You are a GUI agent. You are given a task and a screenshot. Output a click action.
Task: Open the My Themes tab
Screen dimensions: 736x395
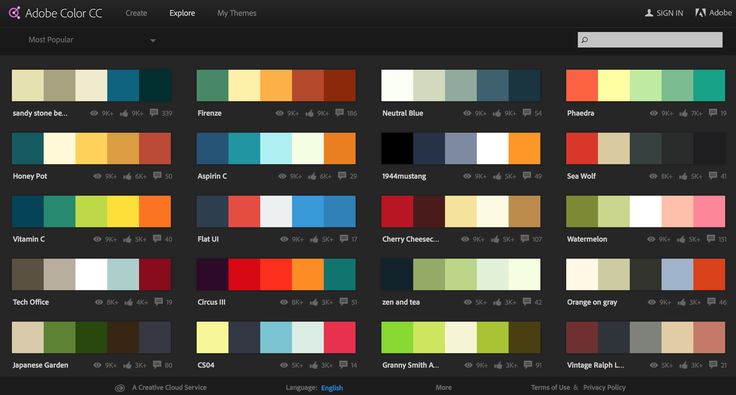[237, 13]
